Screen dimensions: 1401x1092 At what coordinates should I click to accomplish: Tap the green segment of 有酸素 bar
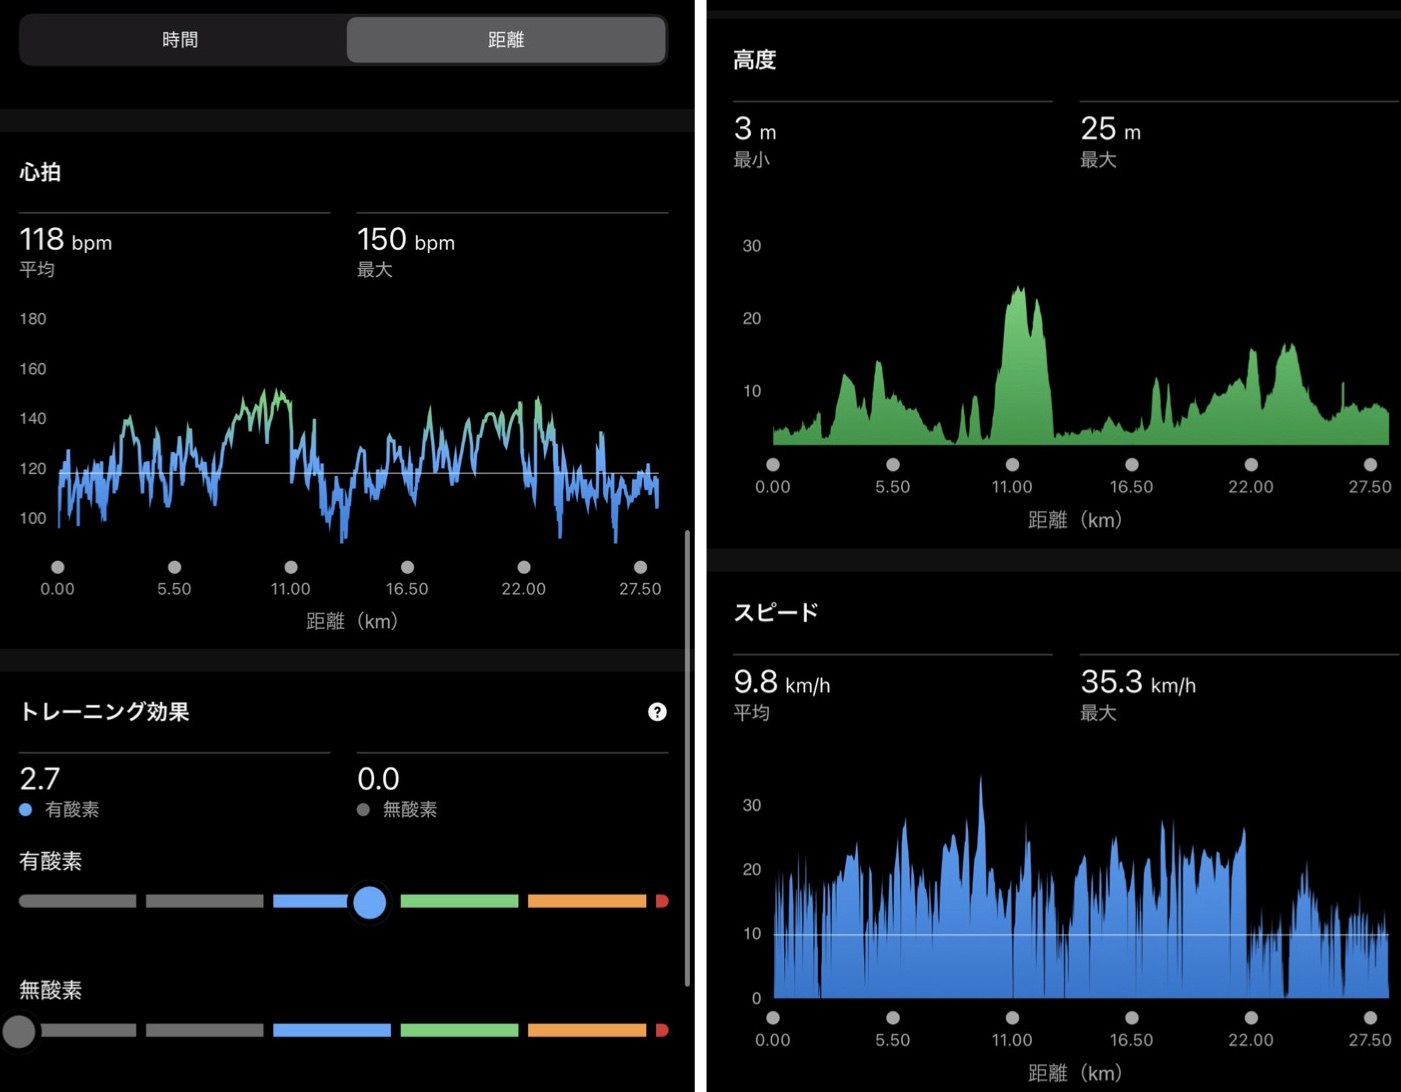(459, 902)
